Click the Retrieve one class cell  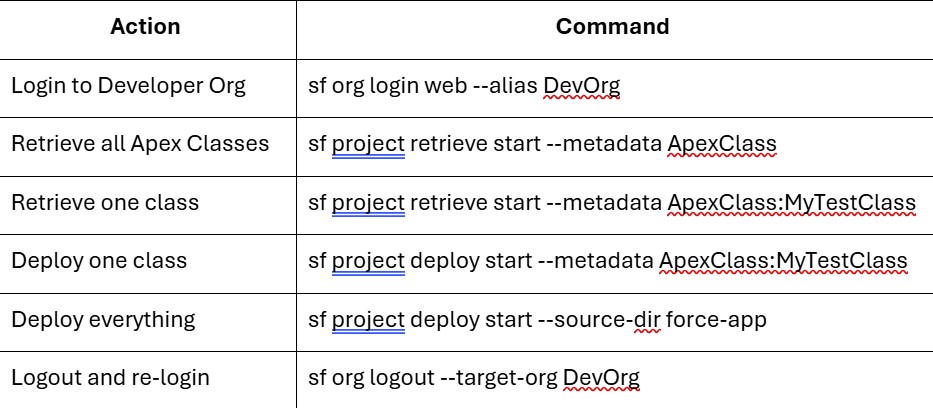[105, 202]
